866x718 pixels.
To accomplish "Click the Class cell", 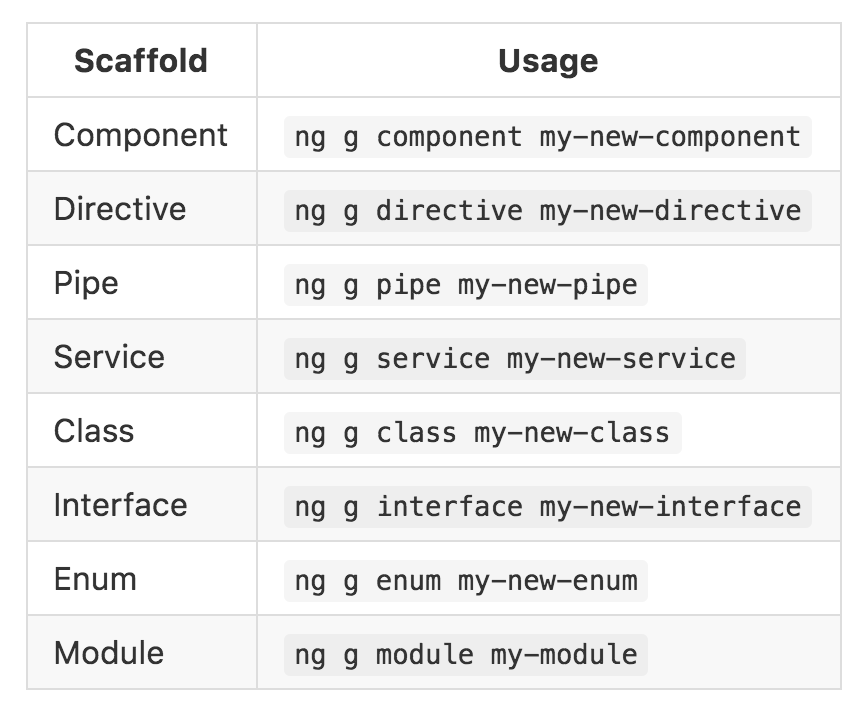I will pos(94,431).
